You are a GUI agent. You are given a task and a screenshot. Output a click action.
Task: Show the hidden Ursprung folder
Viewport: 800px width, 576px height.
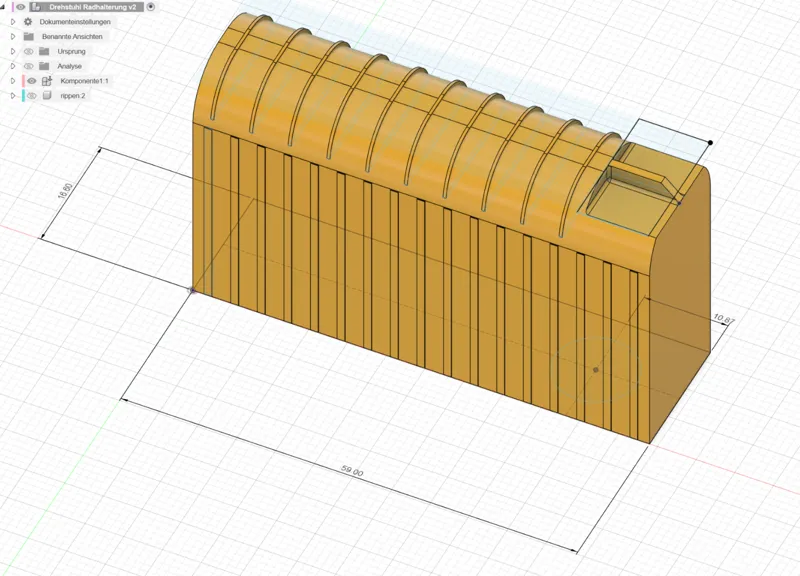pyautogui.click(x=29, y=52)
